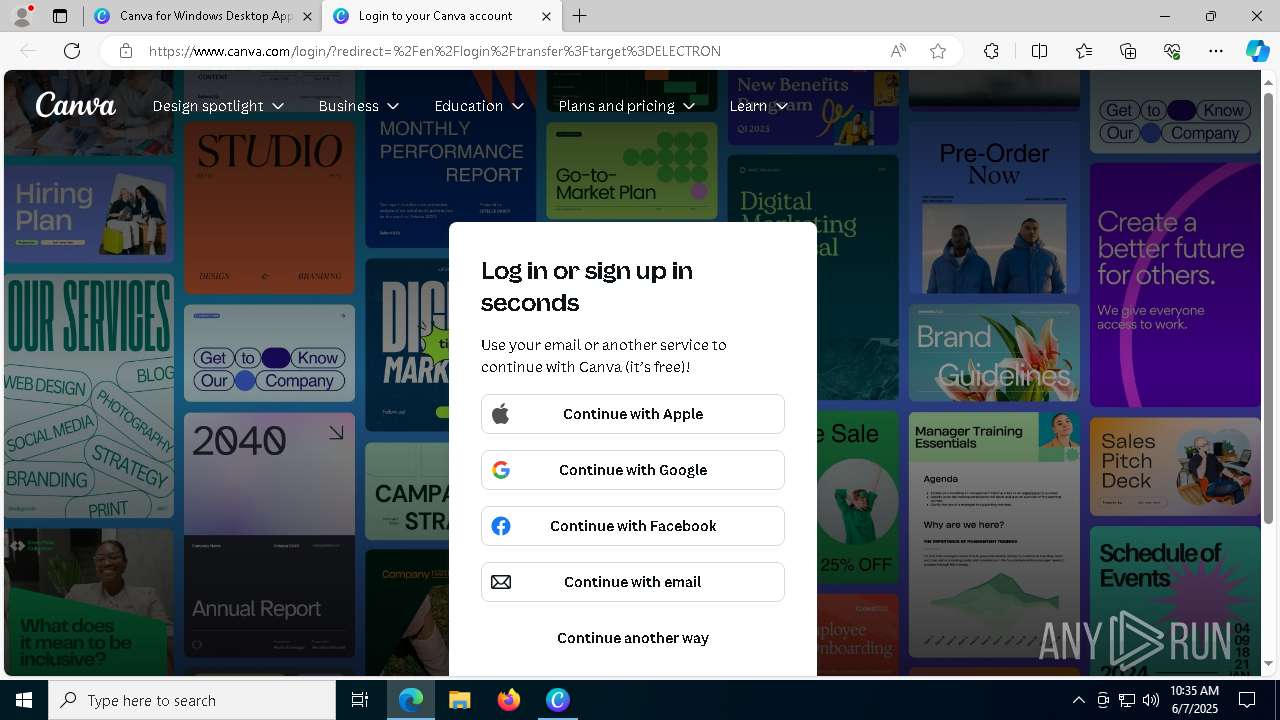
Task: Open File Explorer from taskbar
Action: tap(460, 700)
